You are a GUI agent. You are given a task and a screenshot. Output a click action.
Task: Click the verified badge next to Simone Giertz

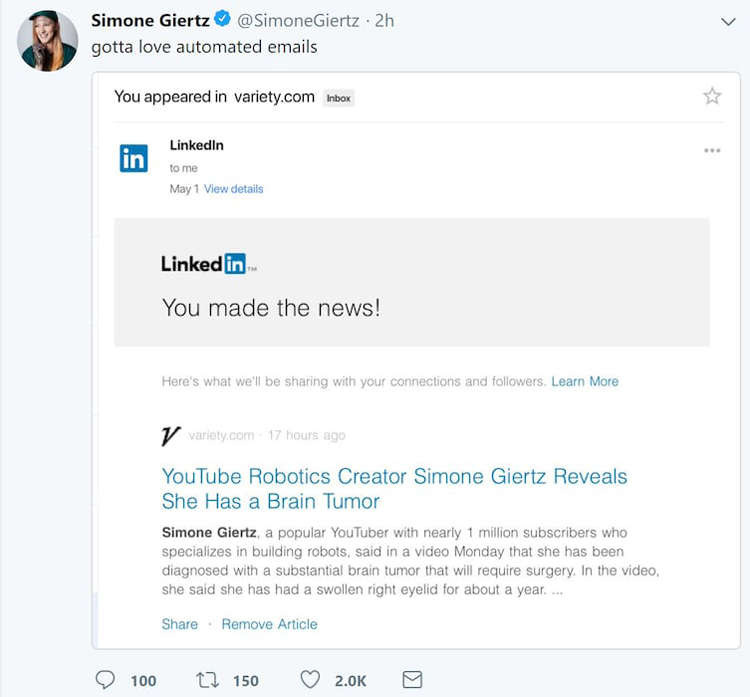click(x=224, y=21)
